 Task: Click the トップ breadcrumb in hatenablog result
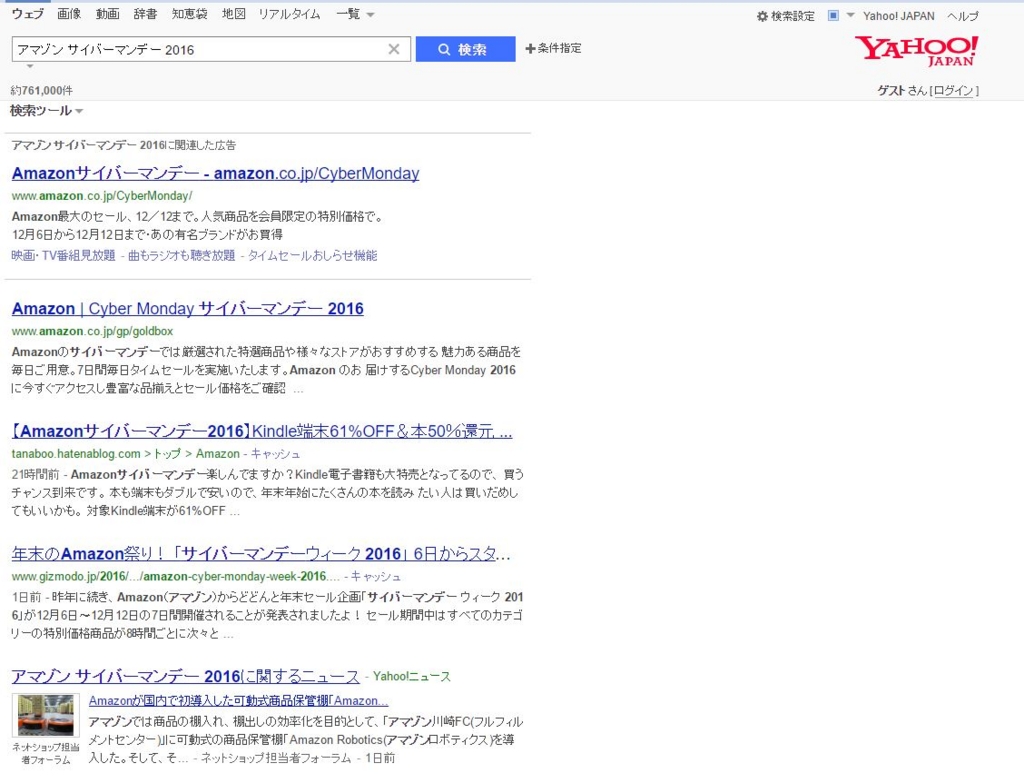pos(167,453)
